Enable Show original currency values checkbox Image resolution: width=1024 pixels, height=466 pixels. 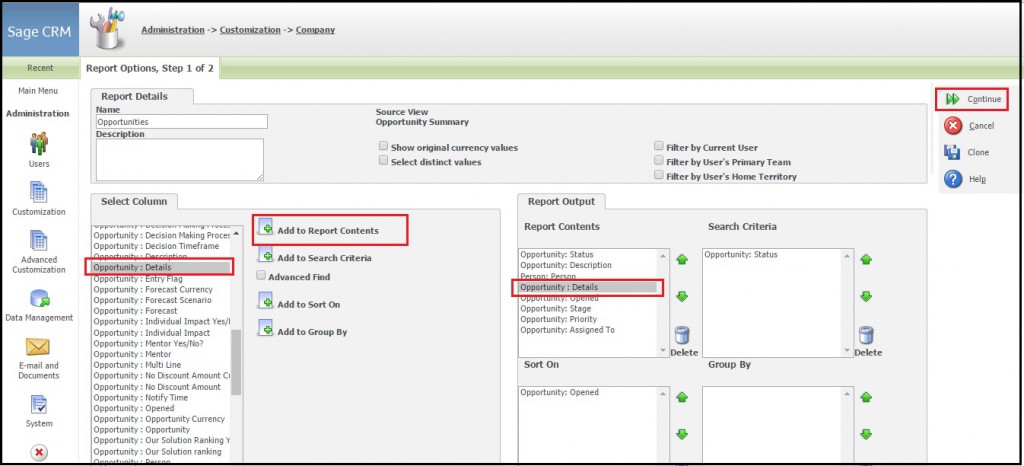coord(384,146)
